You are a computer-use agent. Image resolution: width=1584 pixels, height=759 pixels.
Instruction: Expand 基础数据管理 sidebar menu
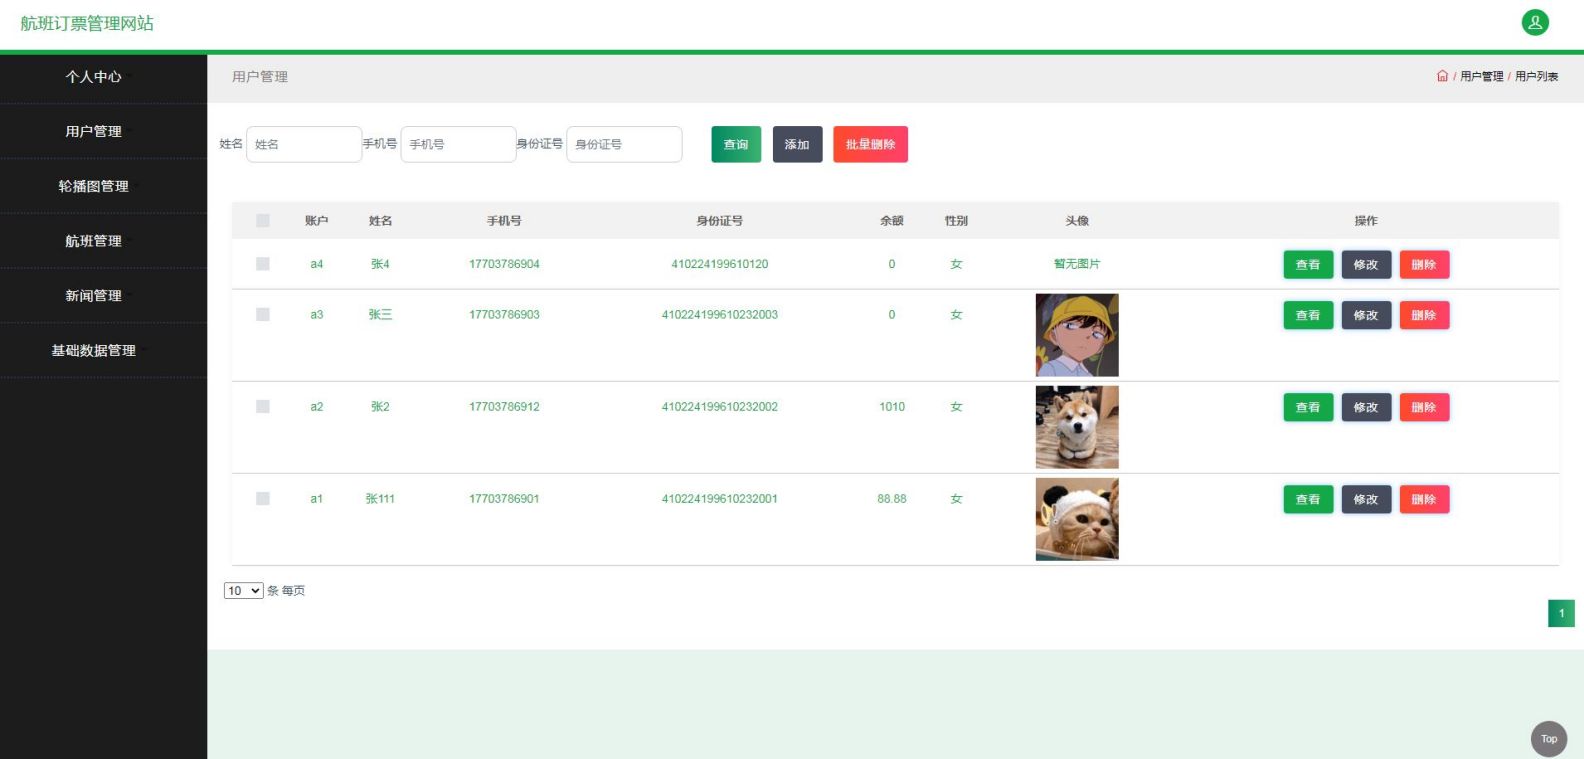[x=103, y=351]
